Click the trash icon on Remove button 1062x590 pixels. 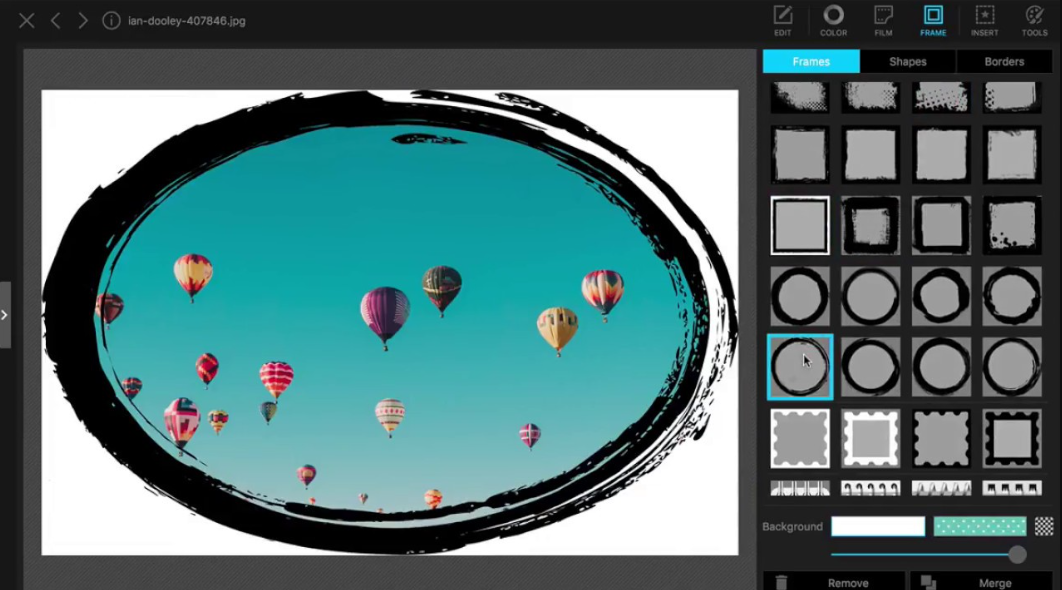click(x=781, y=582)
